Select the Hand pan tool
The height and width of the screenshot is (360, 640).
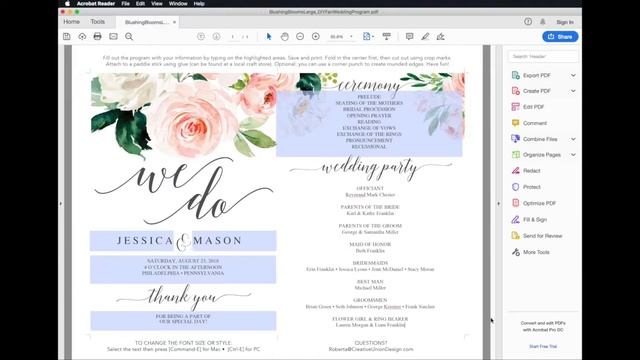pyautogui.click(x=284, y=37)
